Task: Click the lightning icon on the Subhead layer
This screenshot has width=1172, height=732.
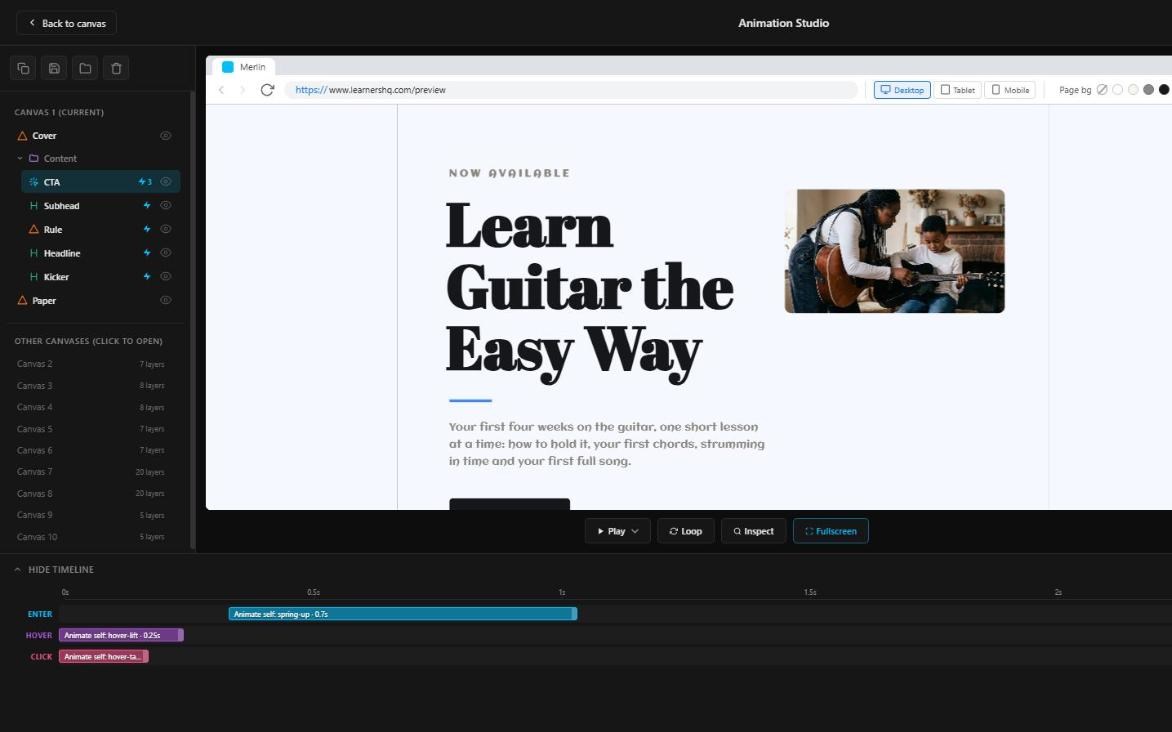Action: (x=146, y=206)
